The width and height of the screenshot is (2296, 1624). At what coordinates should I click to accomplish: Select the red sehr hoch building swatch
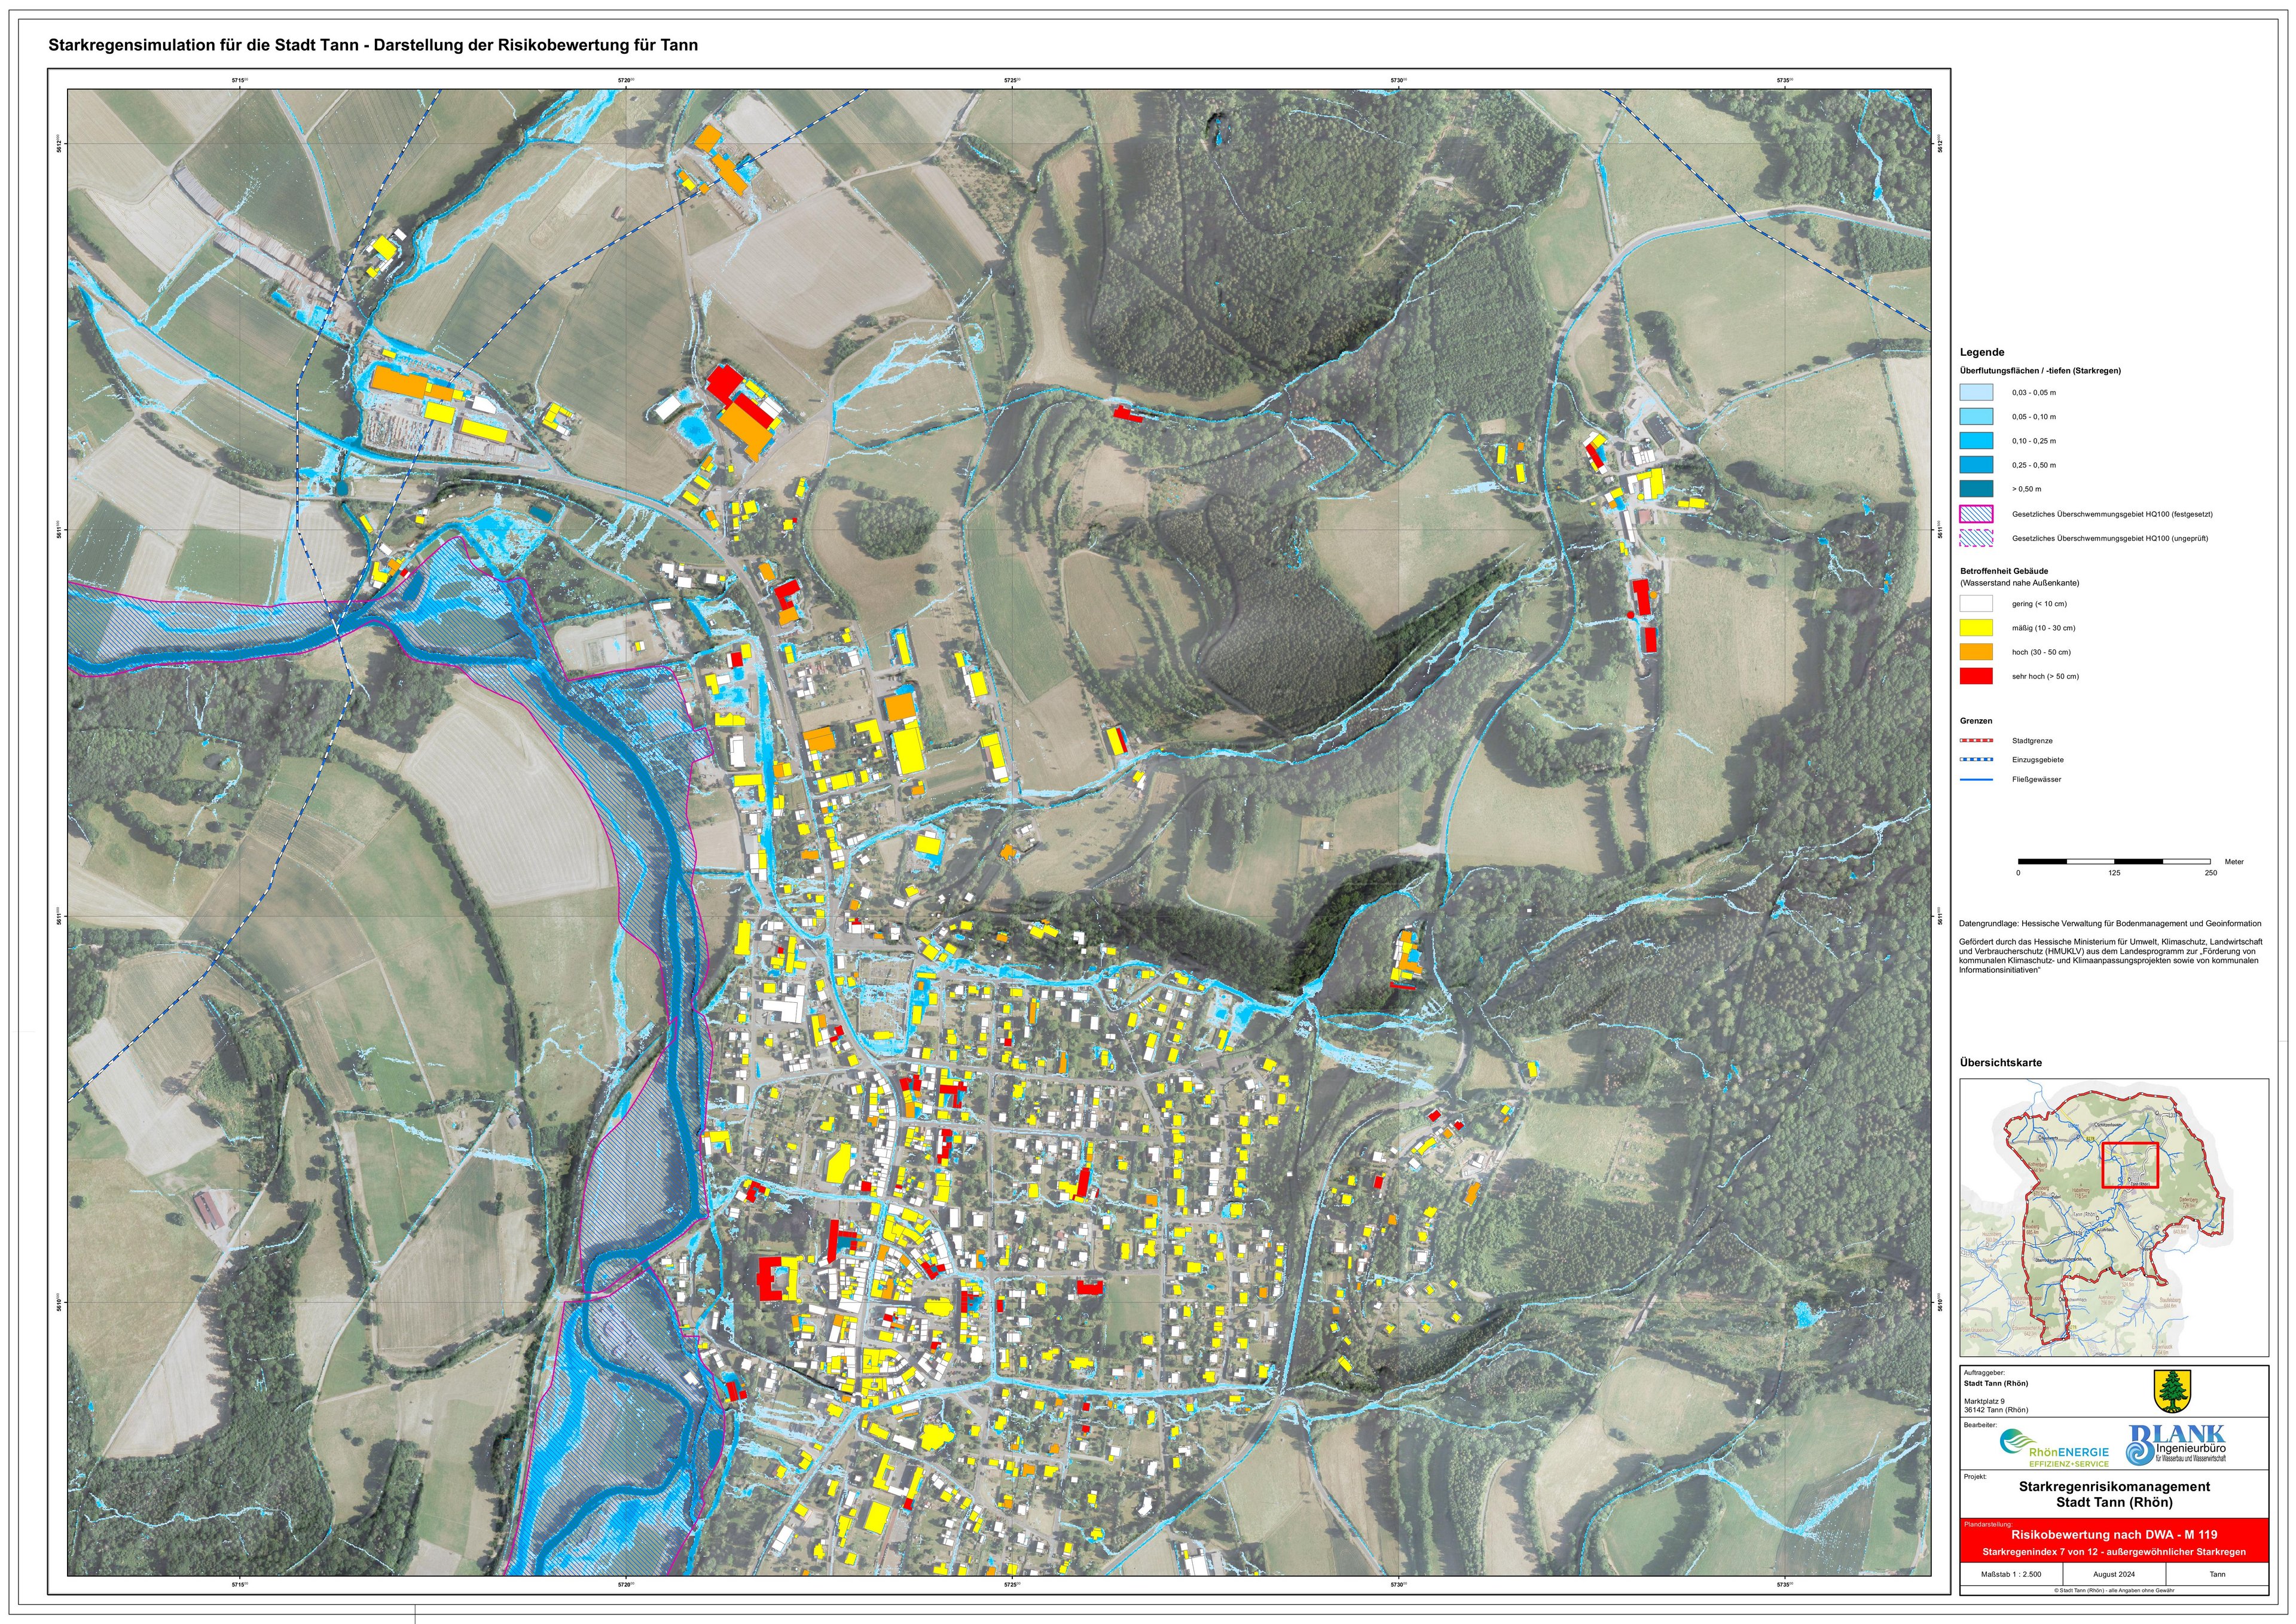point(1976,676)
